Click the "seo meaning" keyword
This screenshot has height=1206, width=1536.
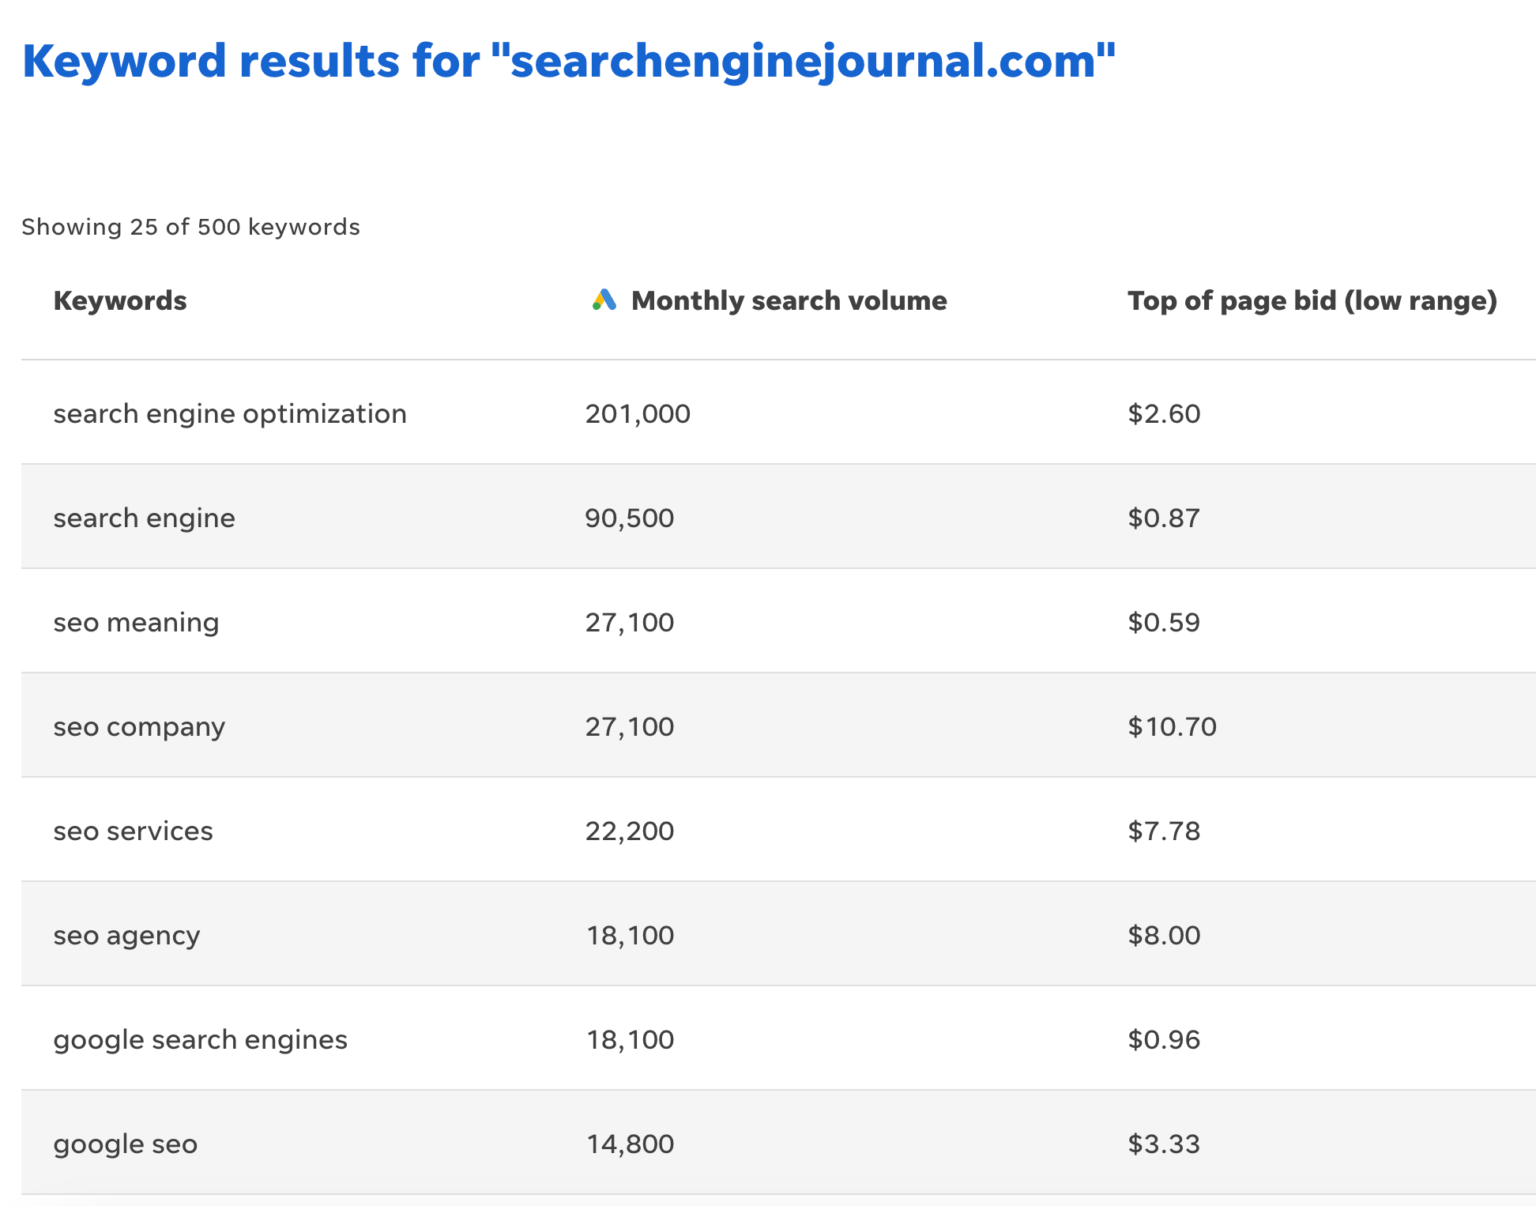pos(136,621)
